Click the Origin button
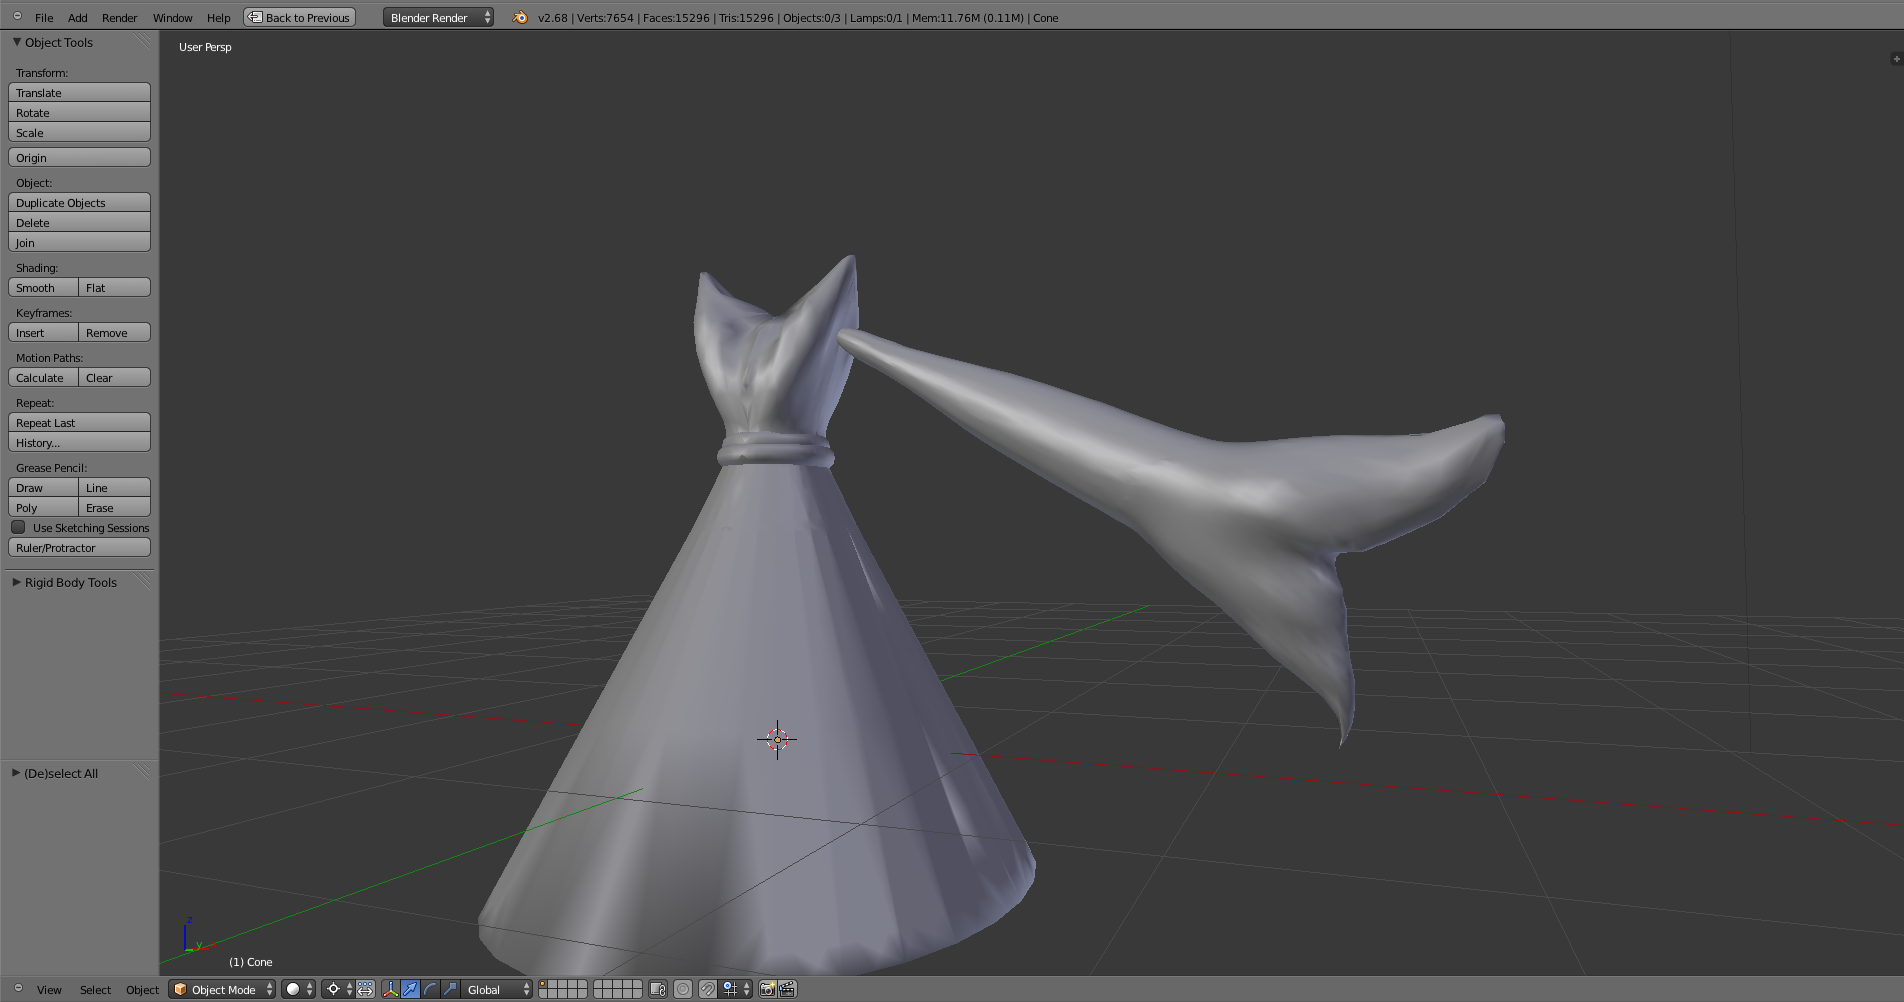Viewport: 1904px width, 1002px height. point(79,157)
